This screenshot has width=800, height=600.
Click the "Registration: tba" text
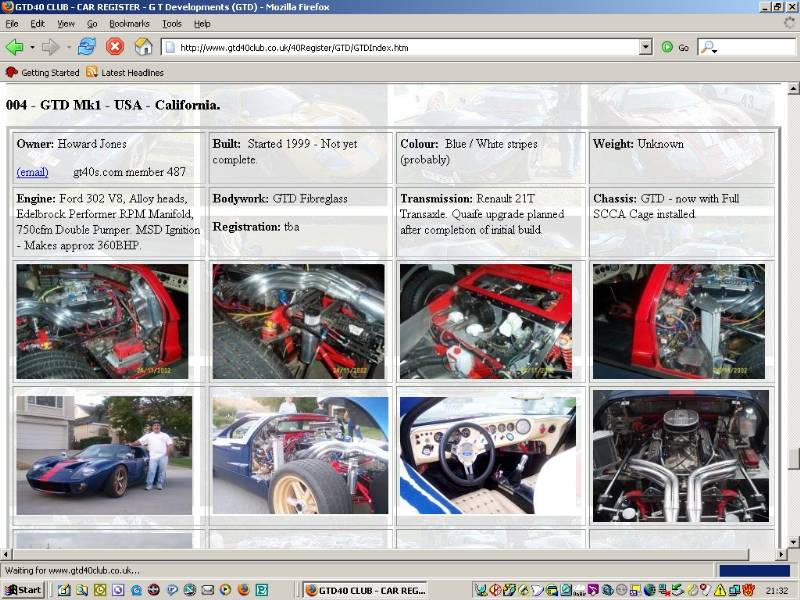(256, 227)
